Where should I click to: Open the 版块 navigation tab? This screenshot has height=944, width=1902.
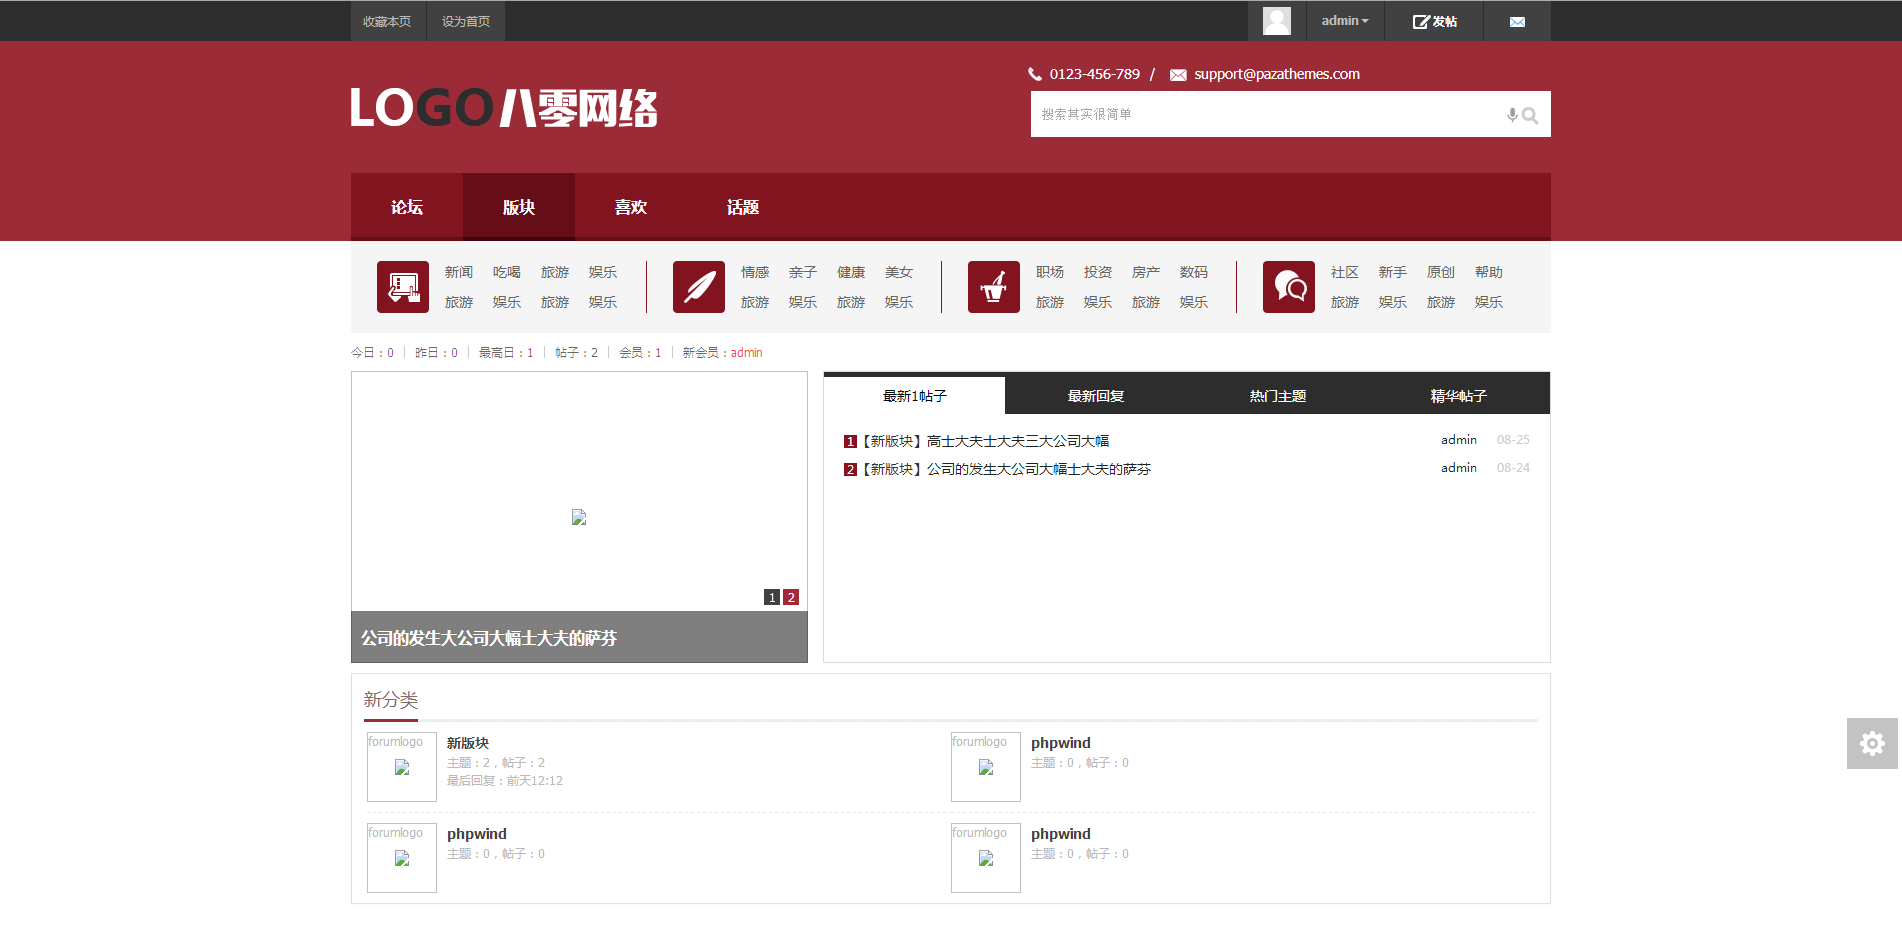tap(519, 207)
